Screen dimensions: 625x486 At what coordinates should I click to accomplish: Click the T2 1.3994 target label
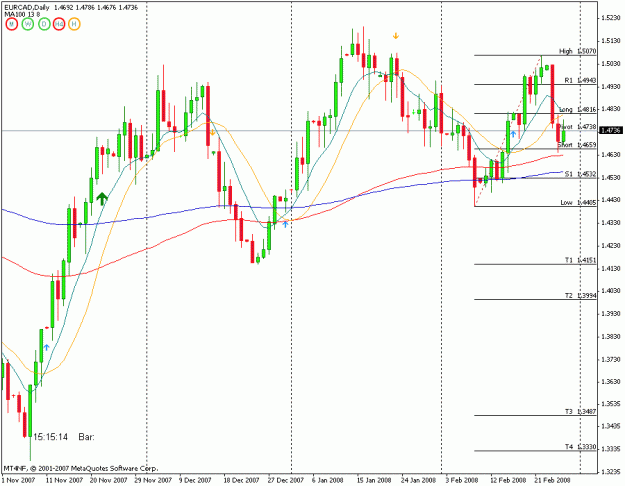(580, 296)
